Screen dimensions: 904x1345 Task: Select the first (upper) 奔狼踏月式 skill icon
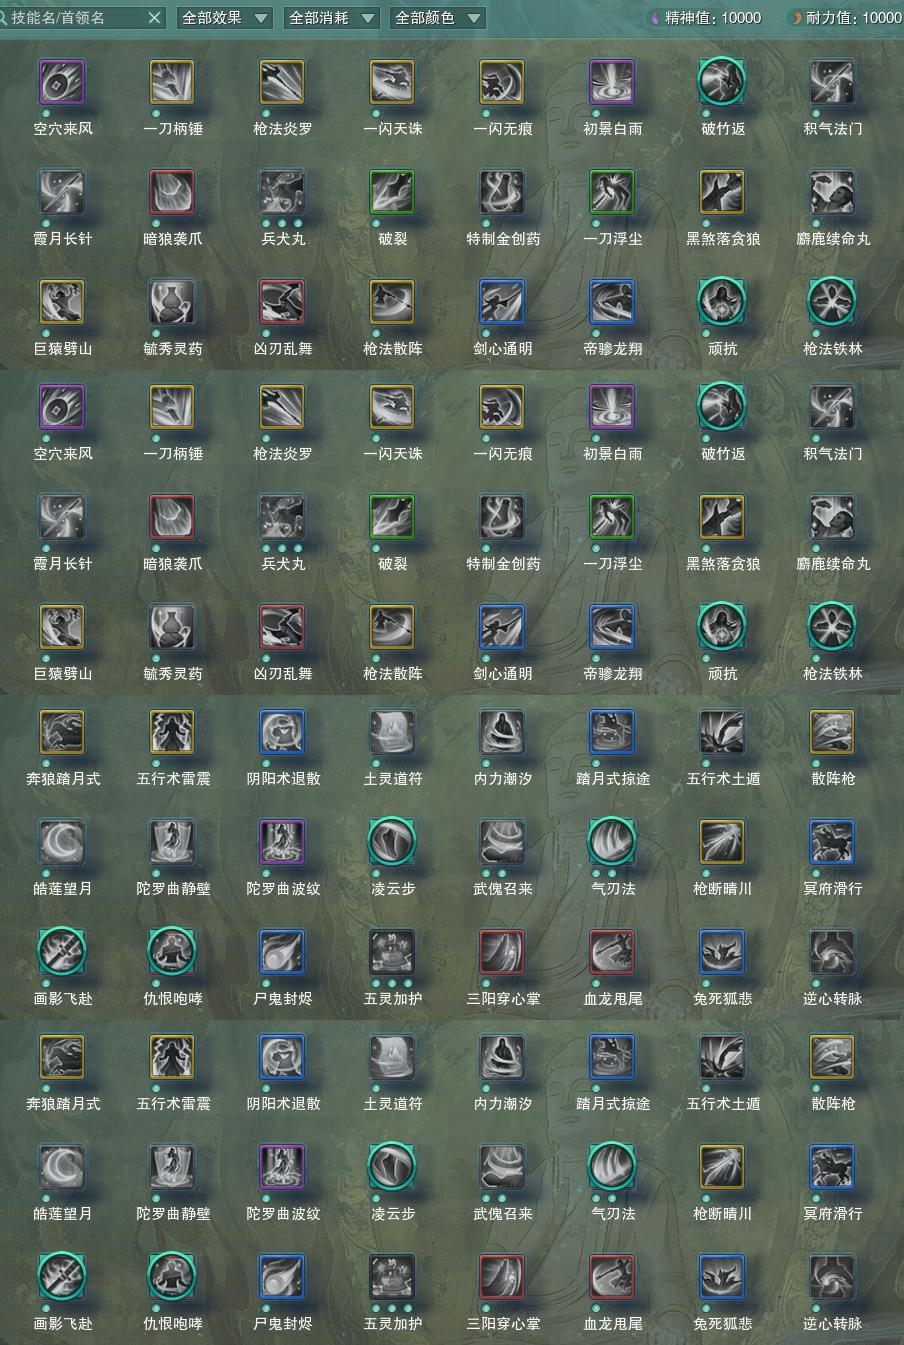coord(62,732)
